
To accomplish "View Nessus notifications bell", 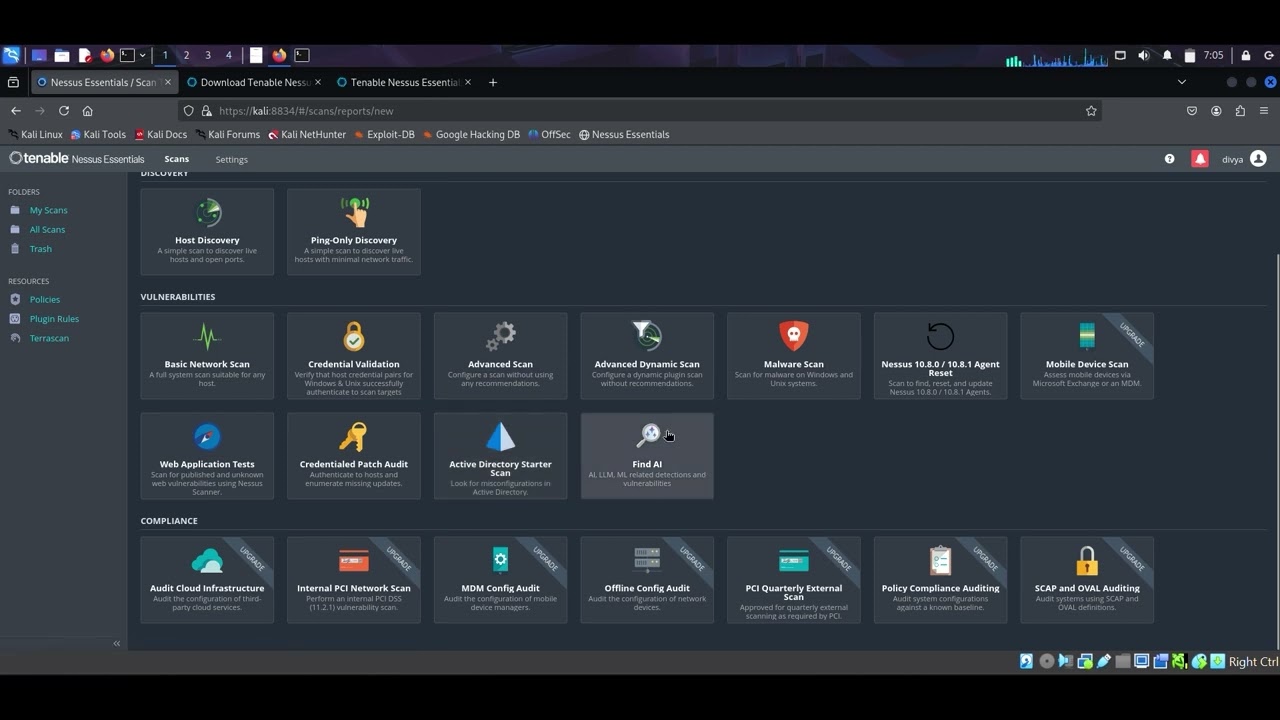I will point(1200,159).
